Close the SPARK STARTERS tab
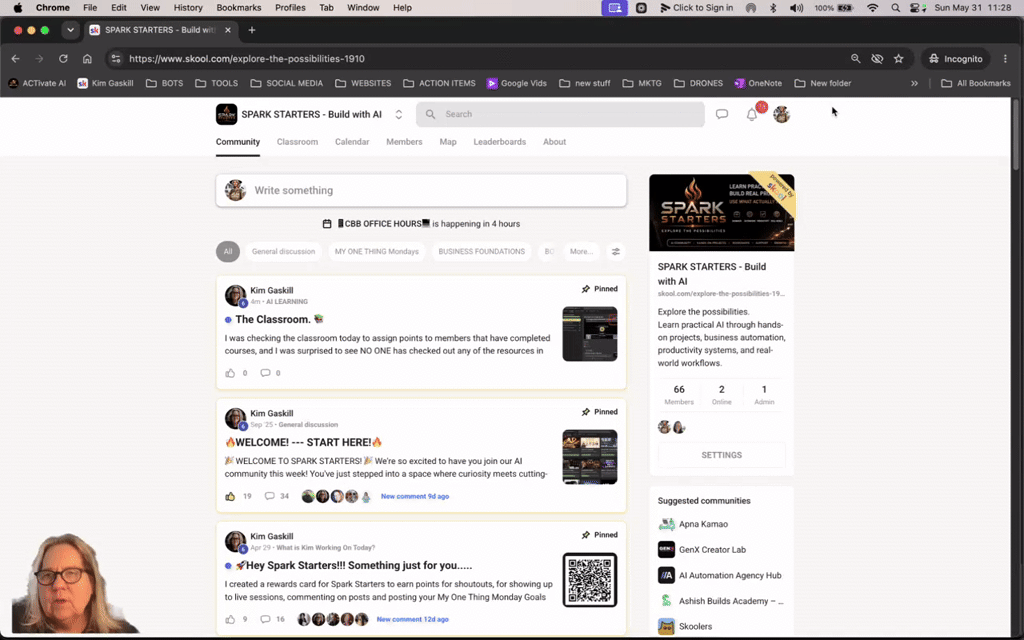Image resolution: width=1024 pixels, height=640 pixels. coord(228,30)
